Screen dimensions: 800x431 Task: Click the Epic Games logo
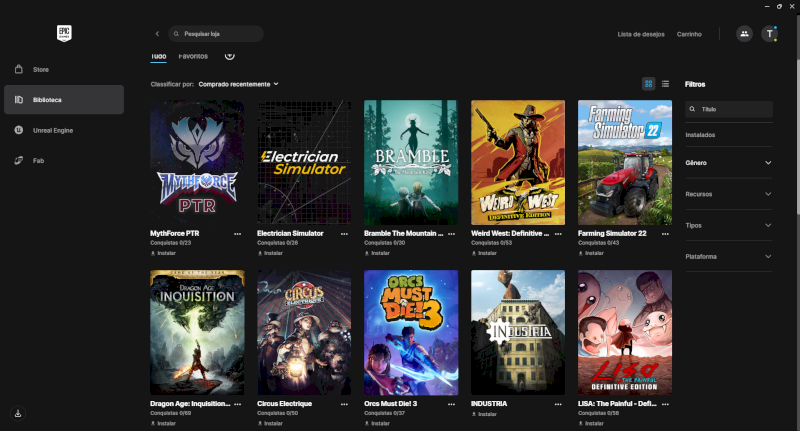(66, 33)
